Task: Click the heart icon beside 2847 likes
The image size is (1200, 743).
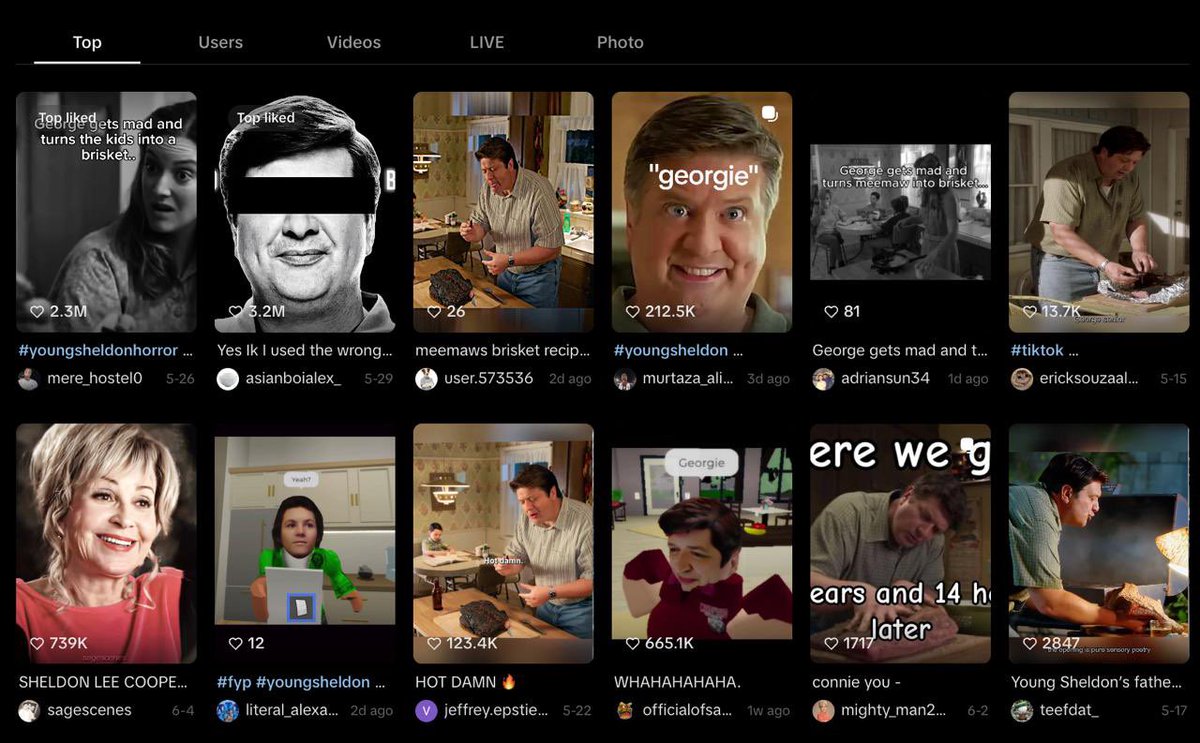Action: click(x=1029, y=643)
